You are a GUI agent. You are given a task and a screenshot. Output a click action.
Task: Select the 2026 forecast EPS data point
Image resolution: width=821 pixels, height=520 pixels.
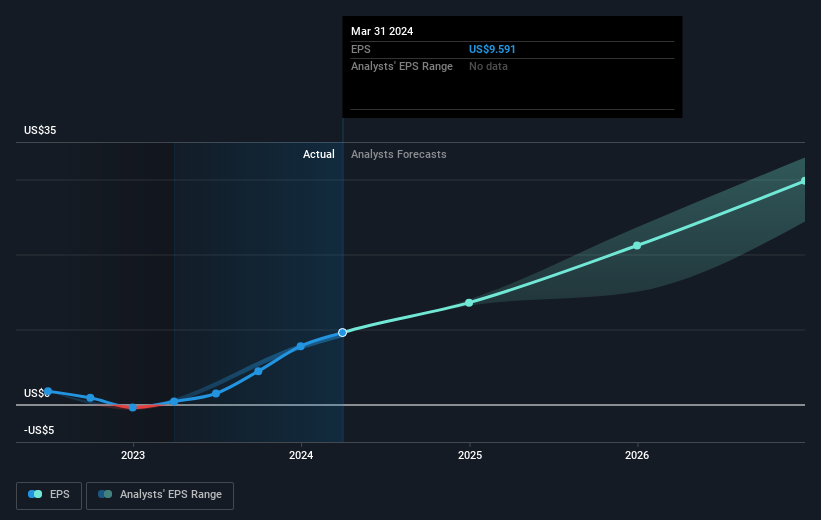coord(637,246)
